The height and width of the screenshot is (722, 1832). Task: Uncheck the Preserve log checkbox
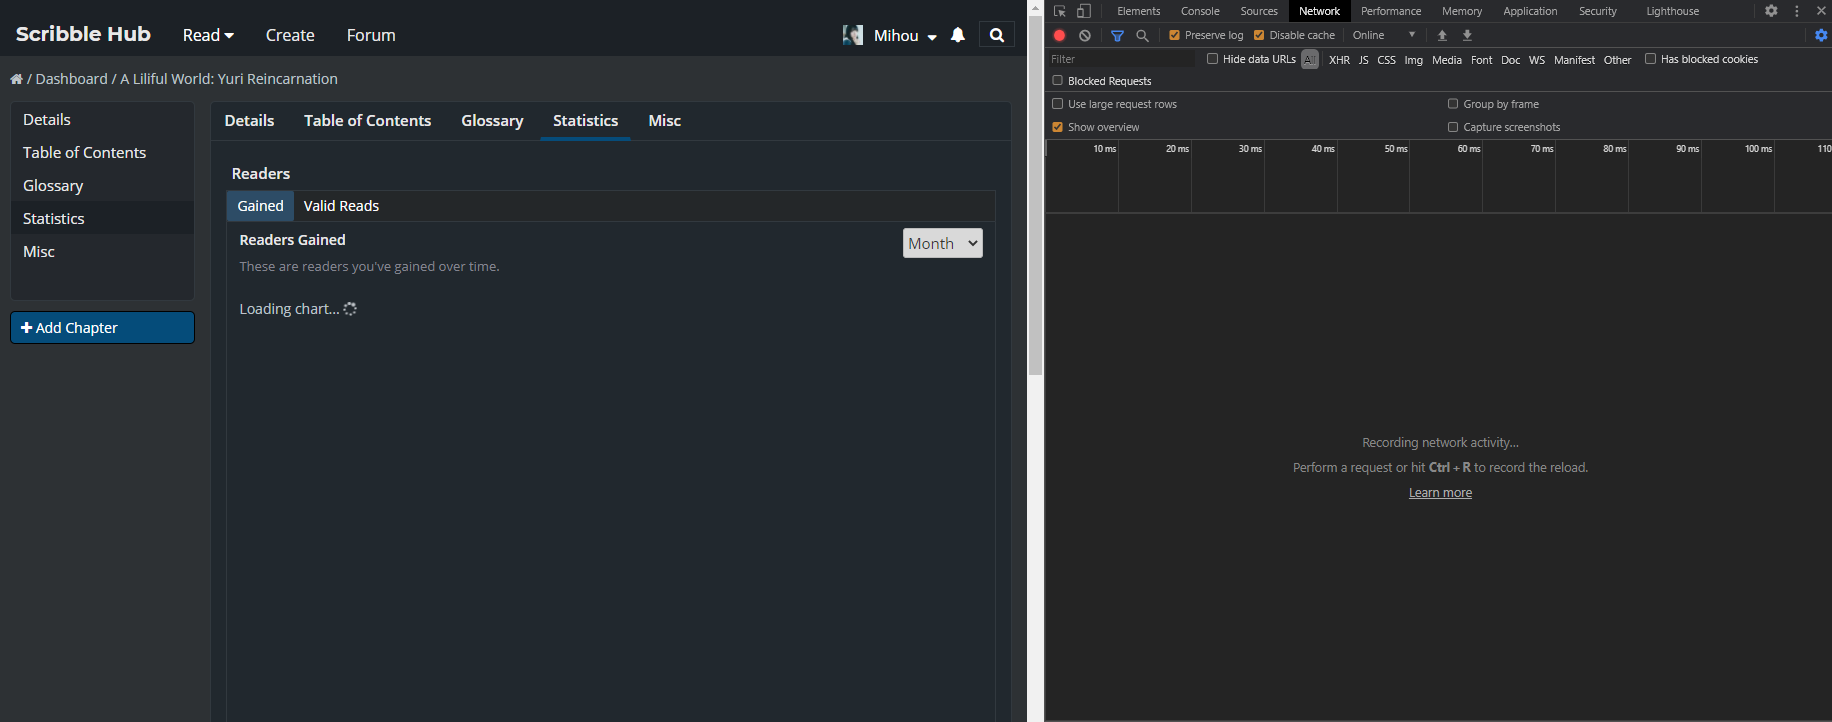pyautogui.click(x=1175, y=35)
